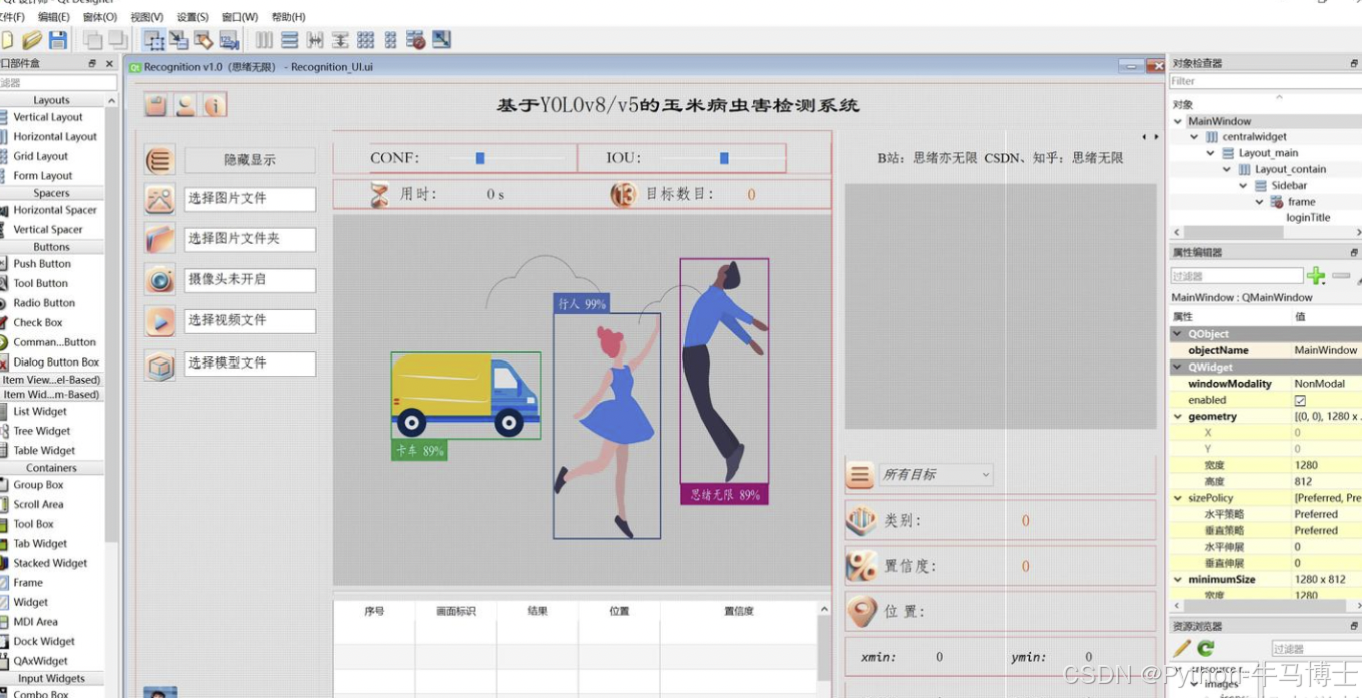
Task: Save the form with floppy disk icon
Action: (58, 40)
